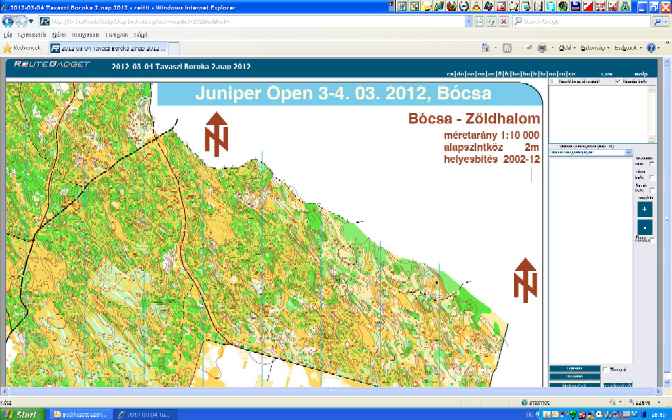Image resolution: width=672 pixels, height=420 pixels.
Task: Toggle the checkbox beside the bottom panel buttons
Action: (x=606, y=369)
